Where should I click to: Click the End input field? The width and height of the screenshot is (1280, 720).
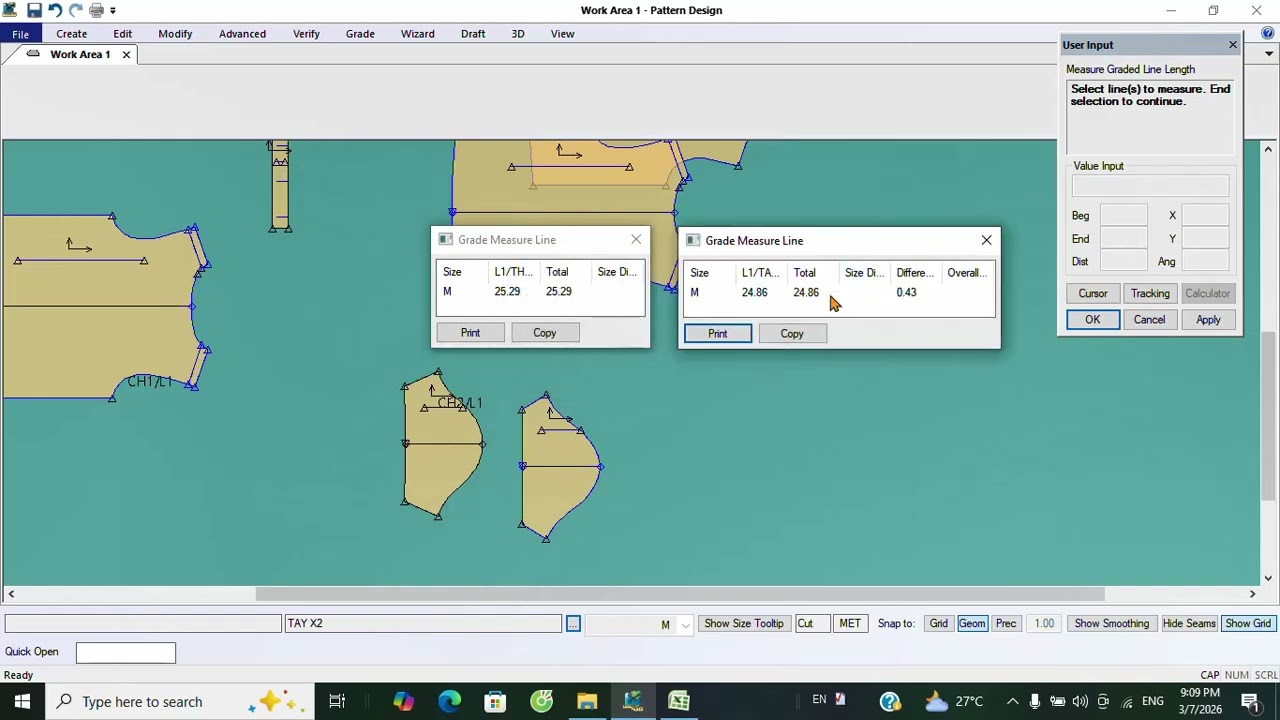(x=1123, y=238)
